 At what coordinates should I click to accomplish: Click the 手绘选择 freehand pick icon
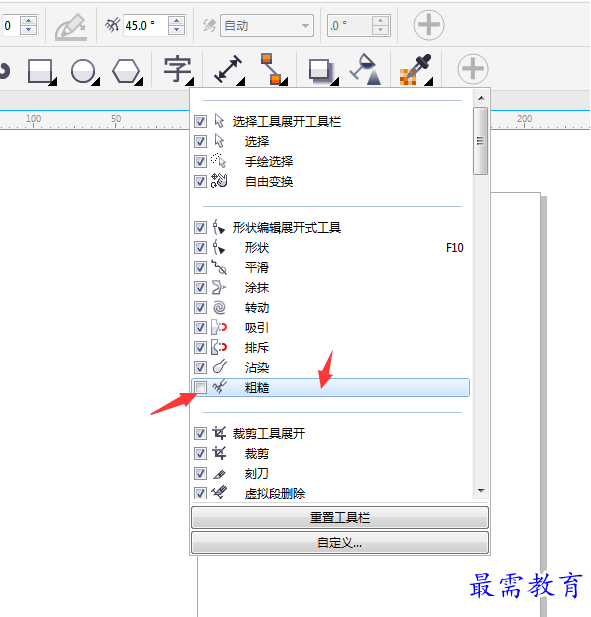[219, 161]
